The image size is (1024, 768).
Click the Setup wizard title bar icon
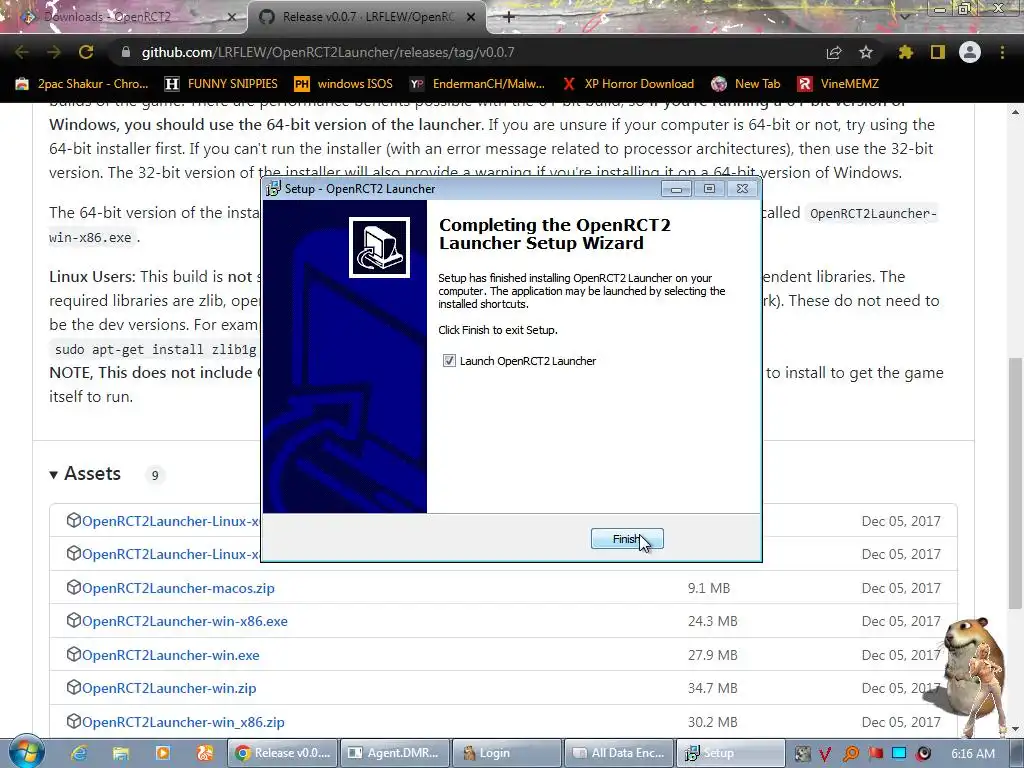(274, 189)
